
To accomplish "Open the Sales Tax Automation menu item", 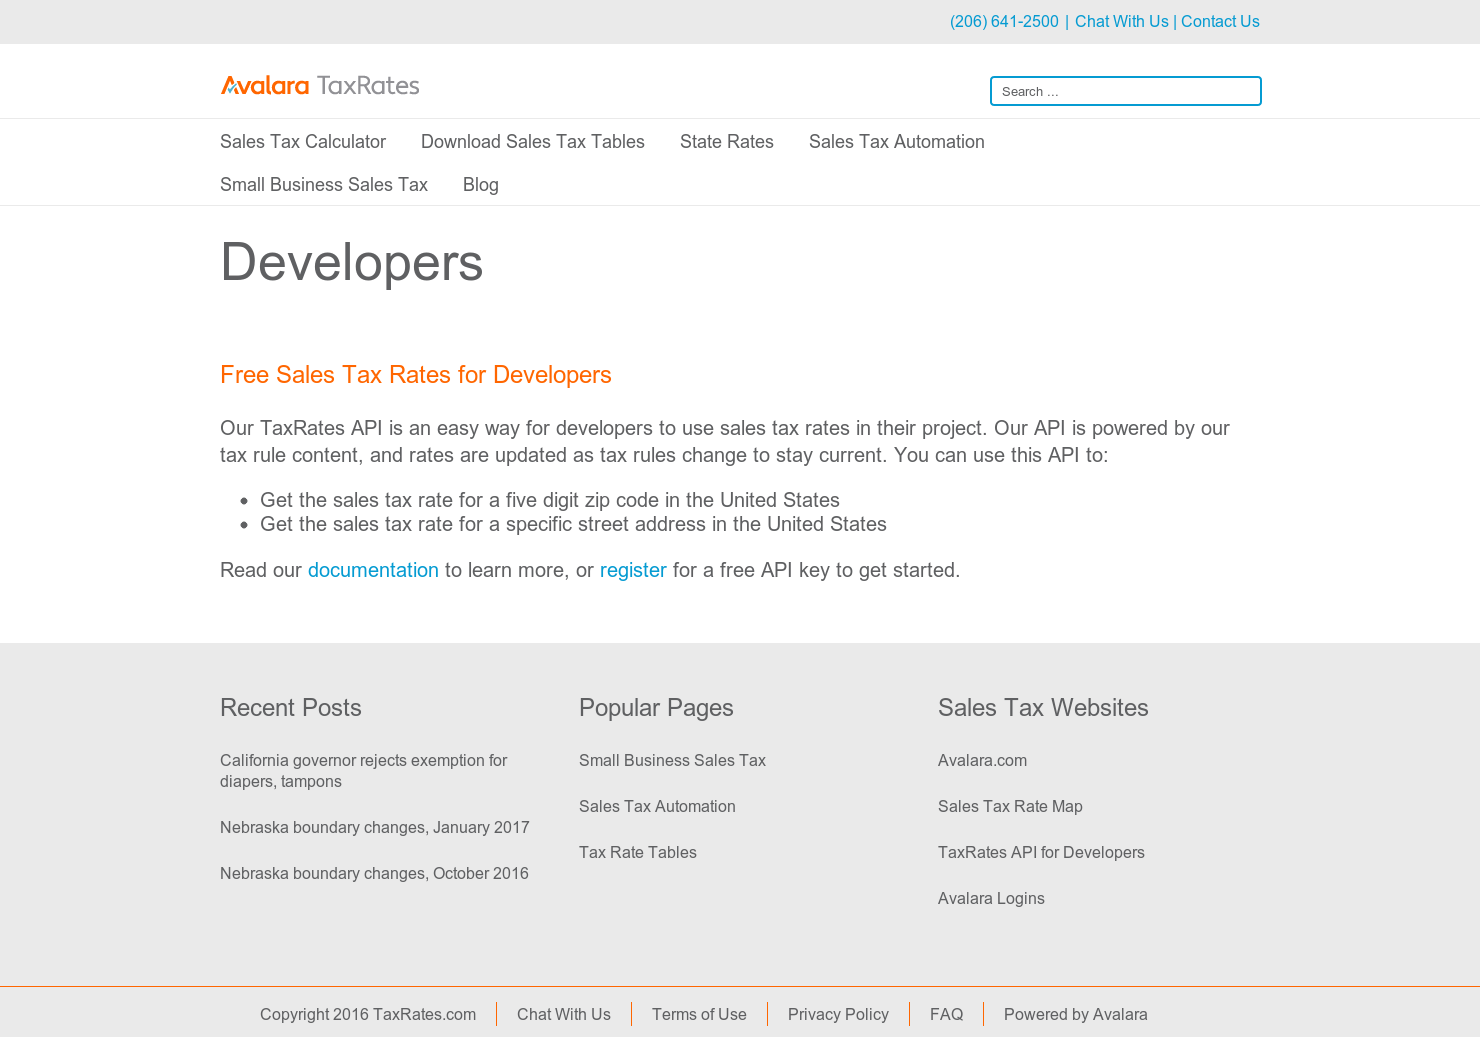I will 896,141.
